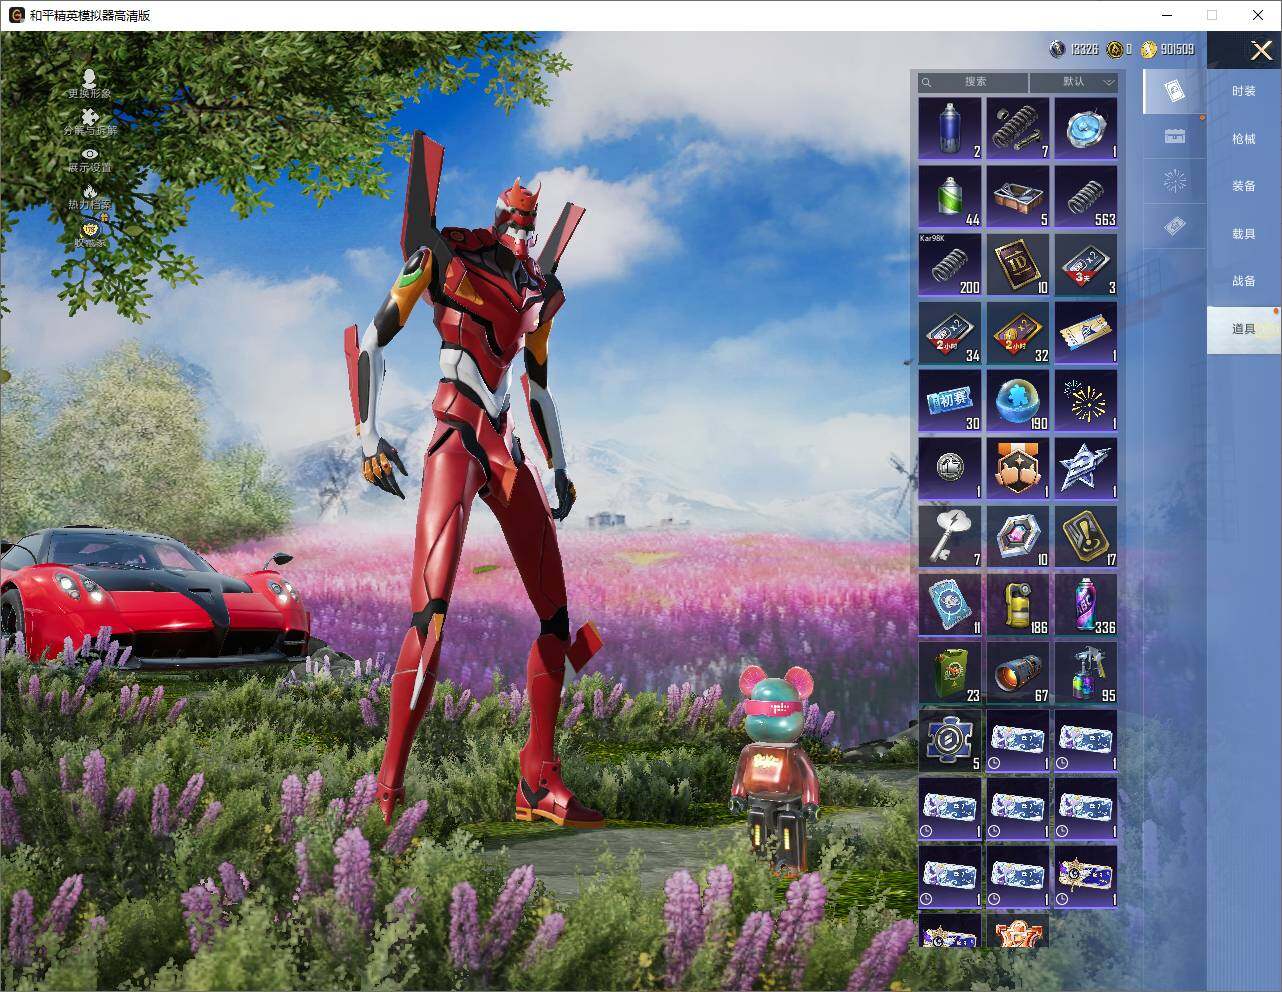Viewport: 1282px width, 992px height.
Task: Open the 热力档案 flame icon
Action: pos(89,196)
